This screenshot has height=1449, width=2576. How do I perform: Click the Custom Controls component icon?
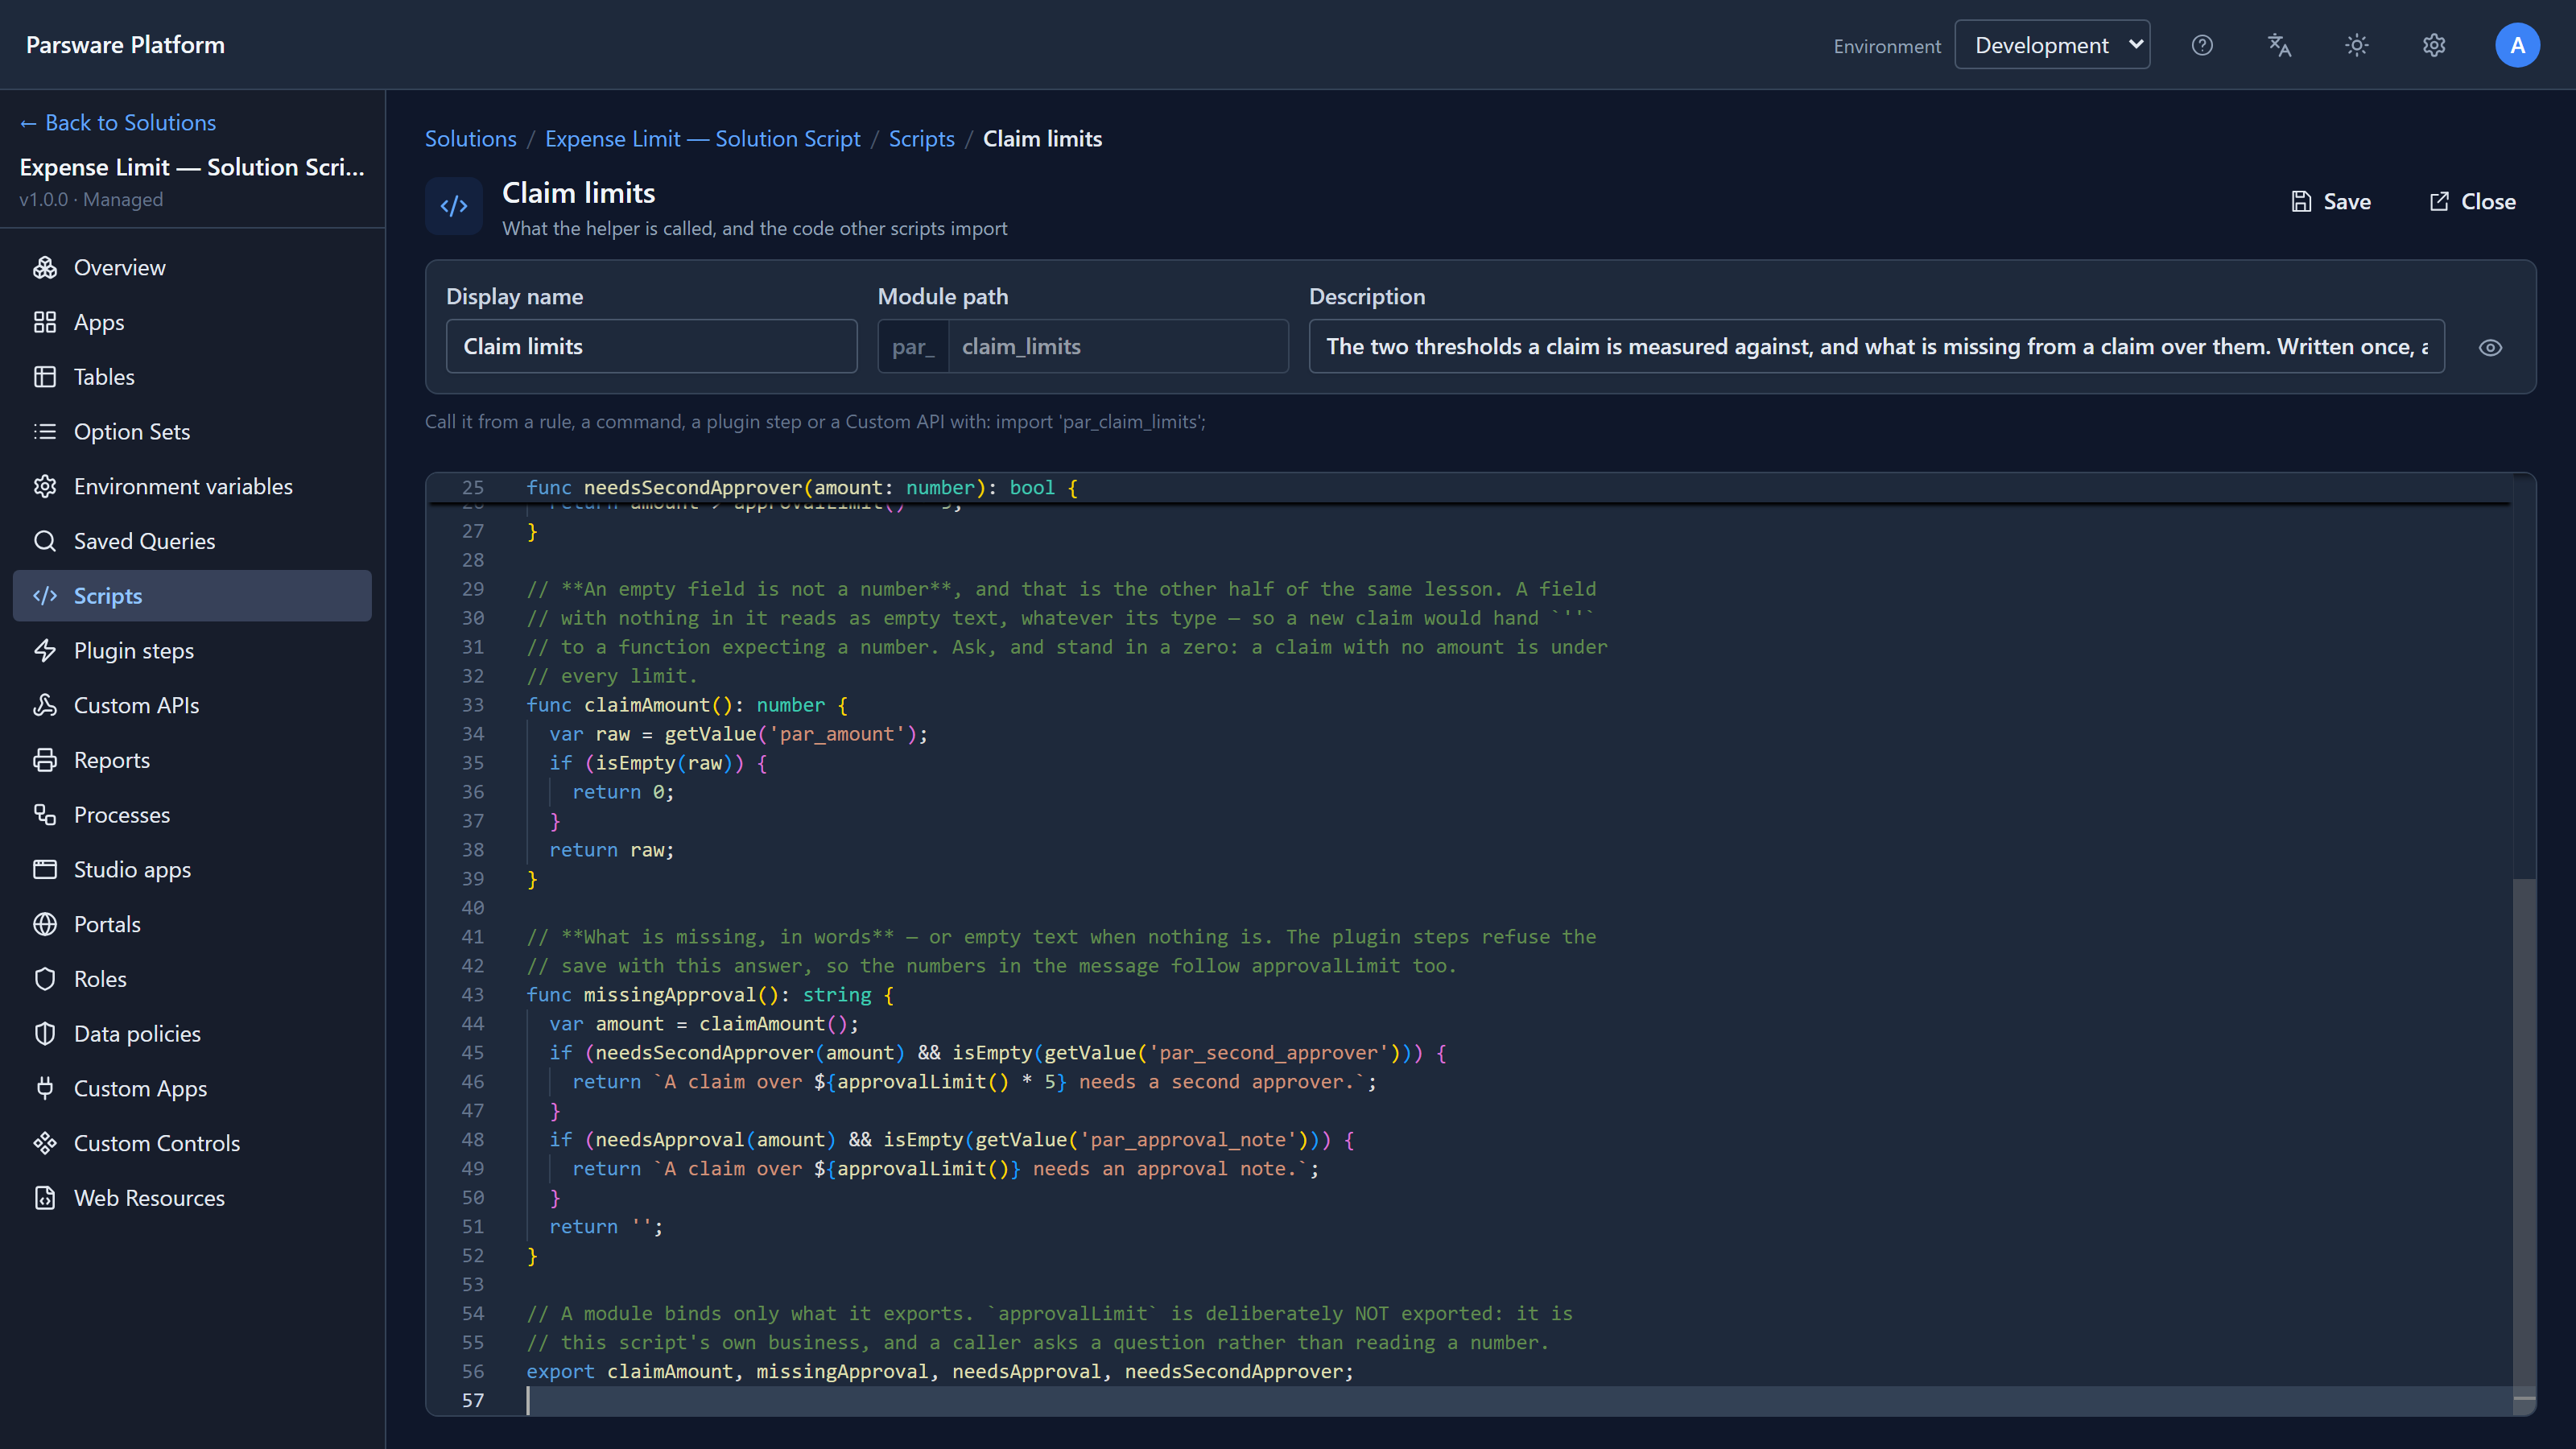click(45, 1143)
